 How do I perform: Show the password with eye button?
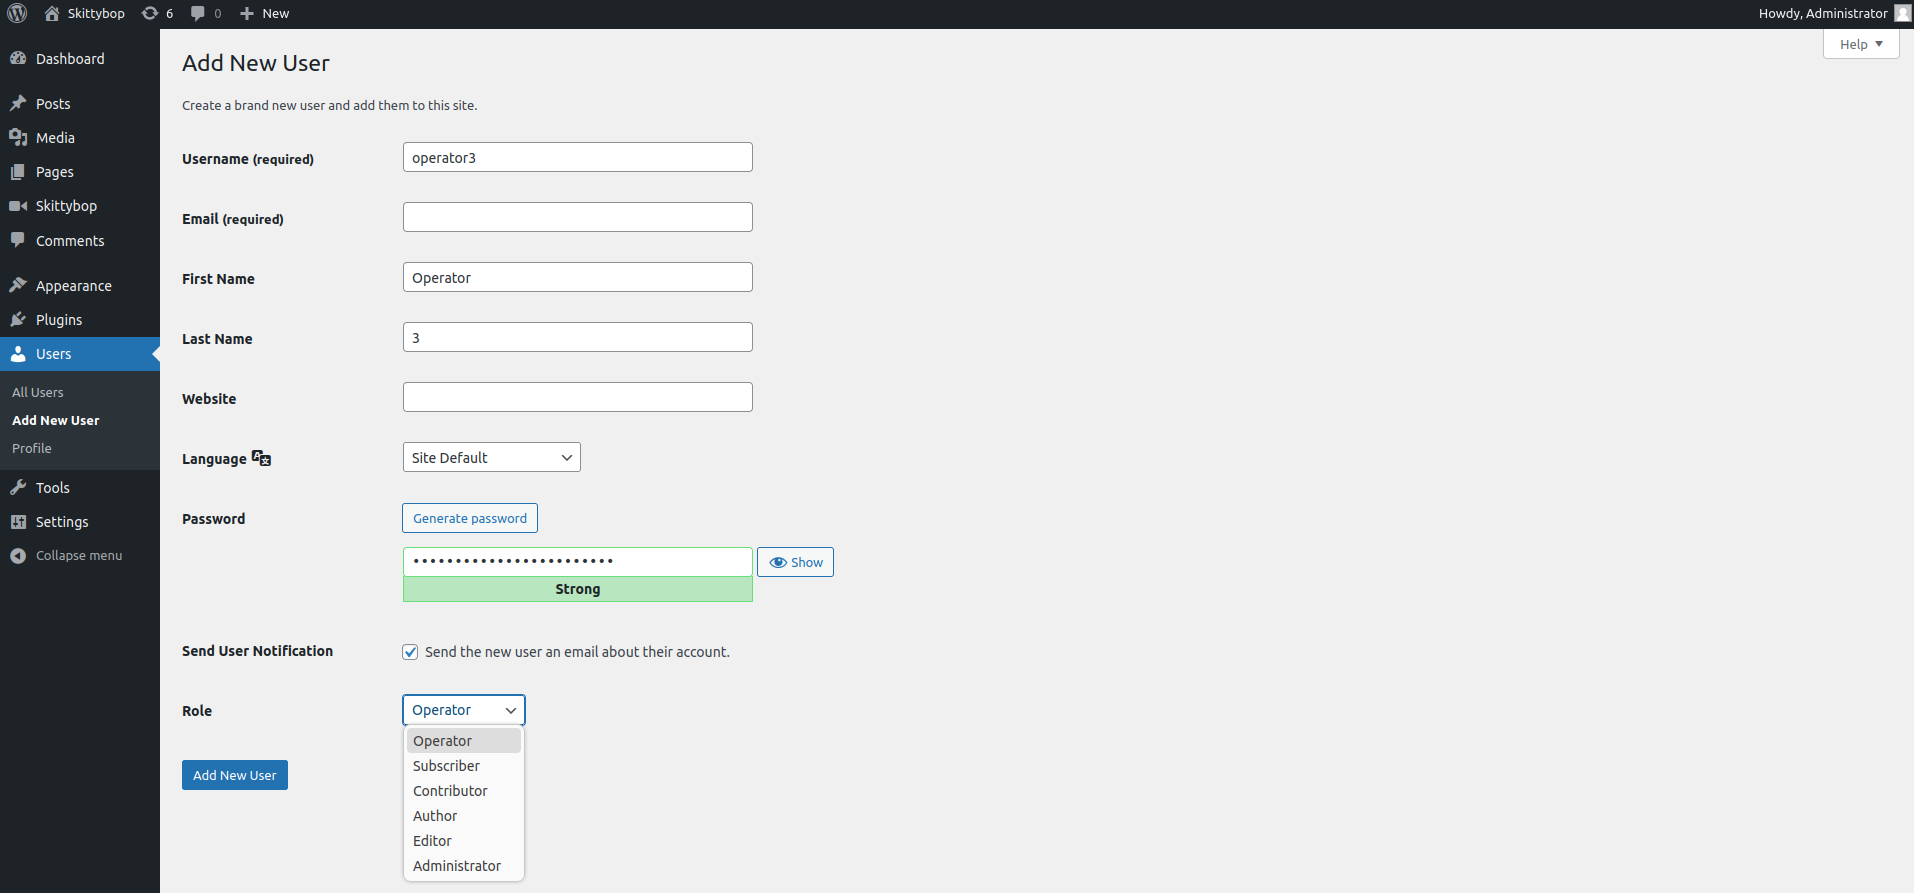[x=795, y=562]
